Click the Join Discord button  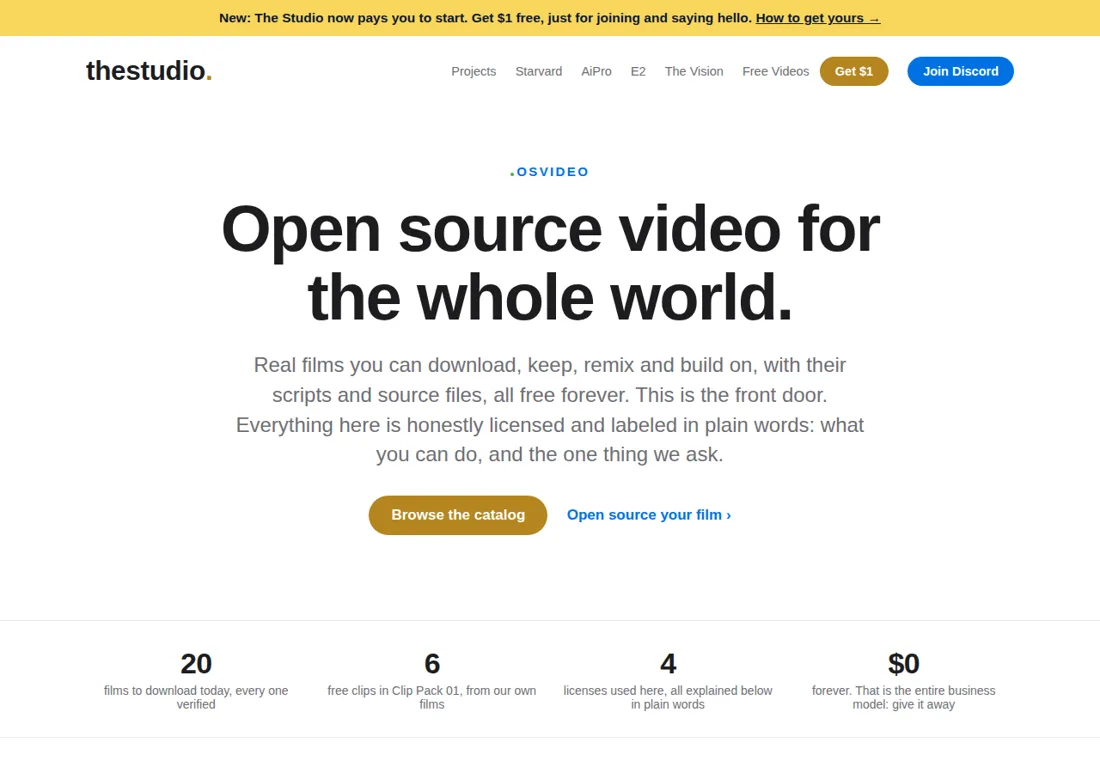coord(960,72)
